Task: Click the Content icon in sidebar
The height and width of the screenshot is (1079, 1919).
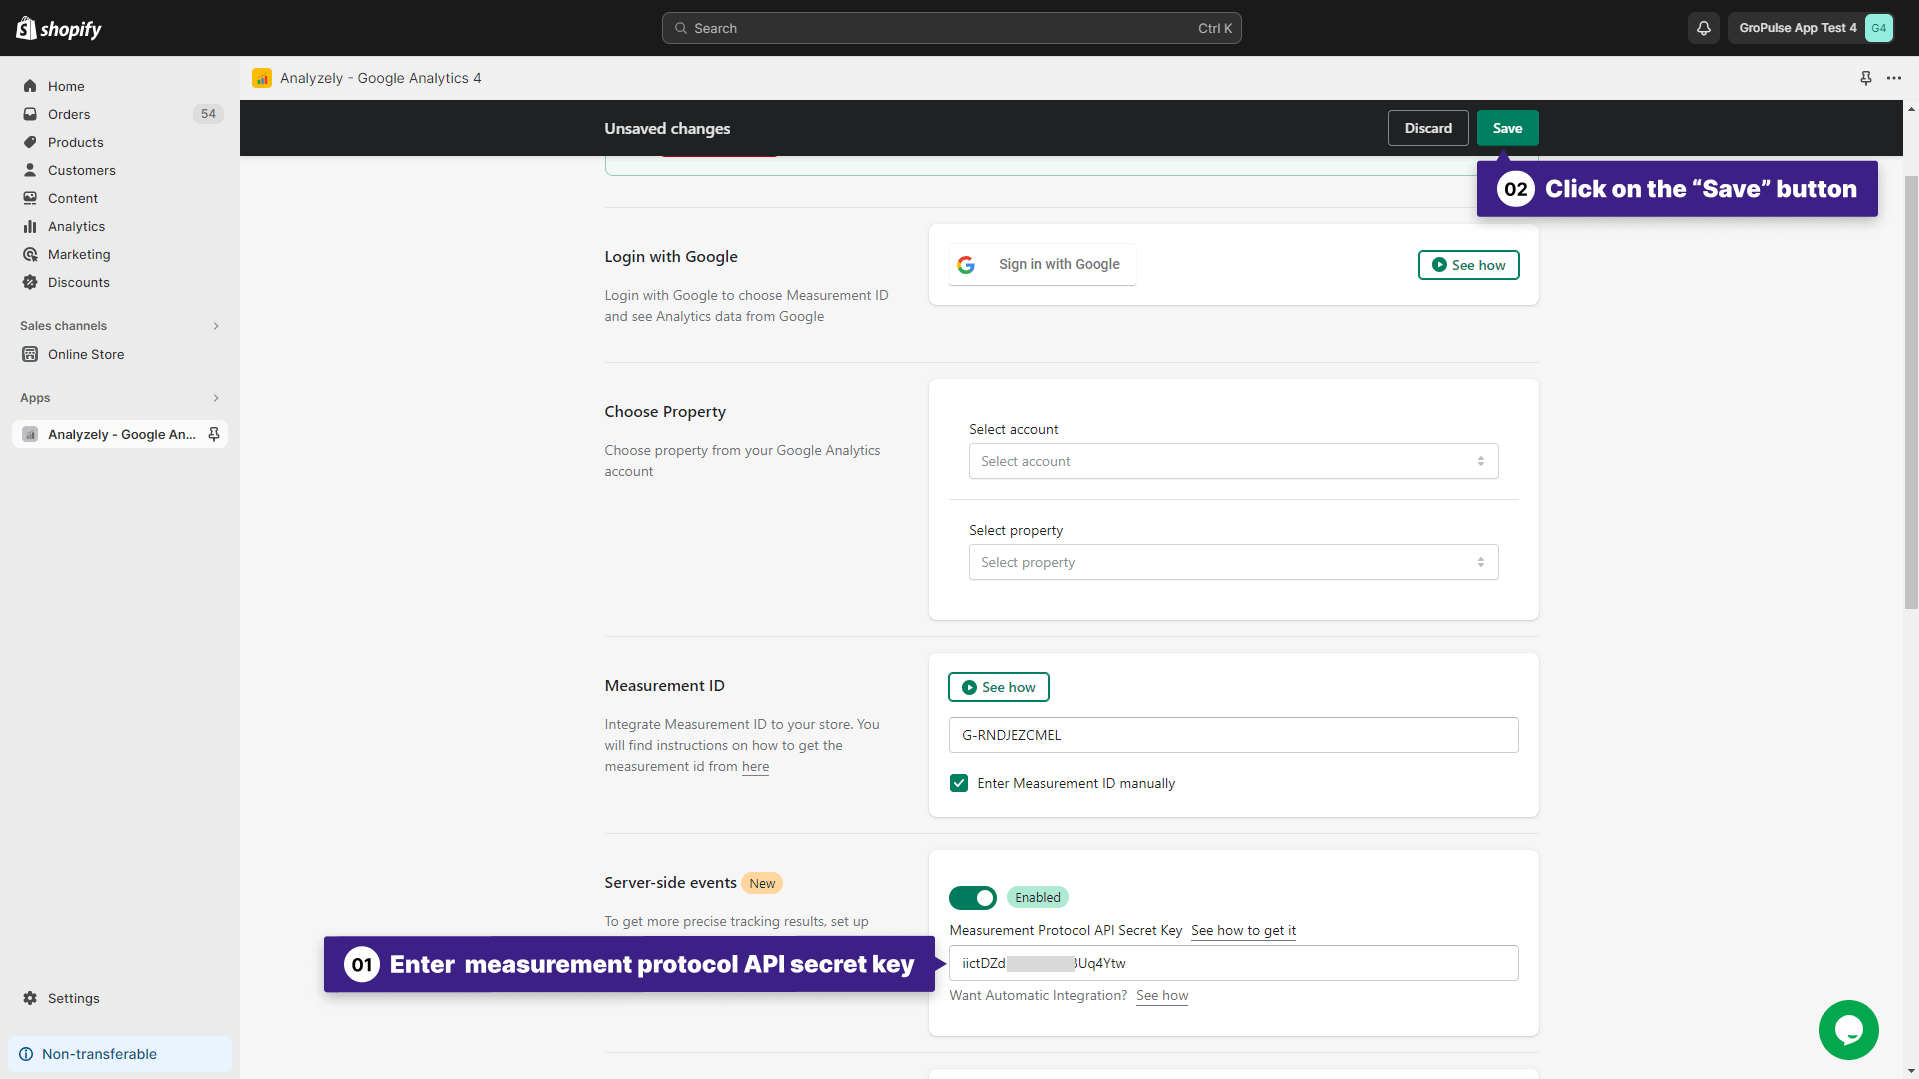Action: 30,198
